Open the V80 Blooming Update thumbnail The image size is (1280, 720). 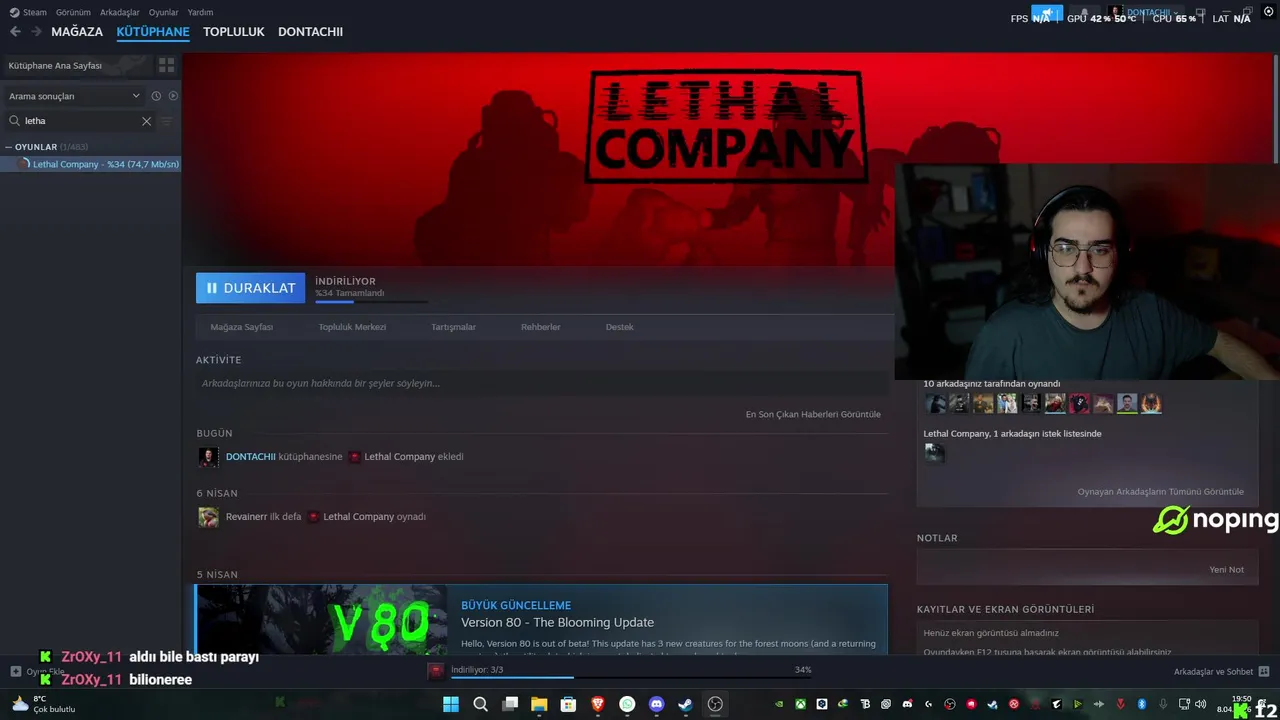(x=321, y=620)
